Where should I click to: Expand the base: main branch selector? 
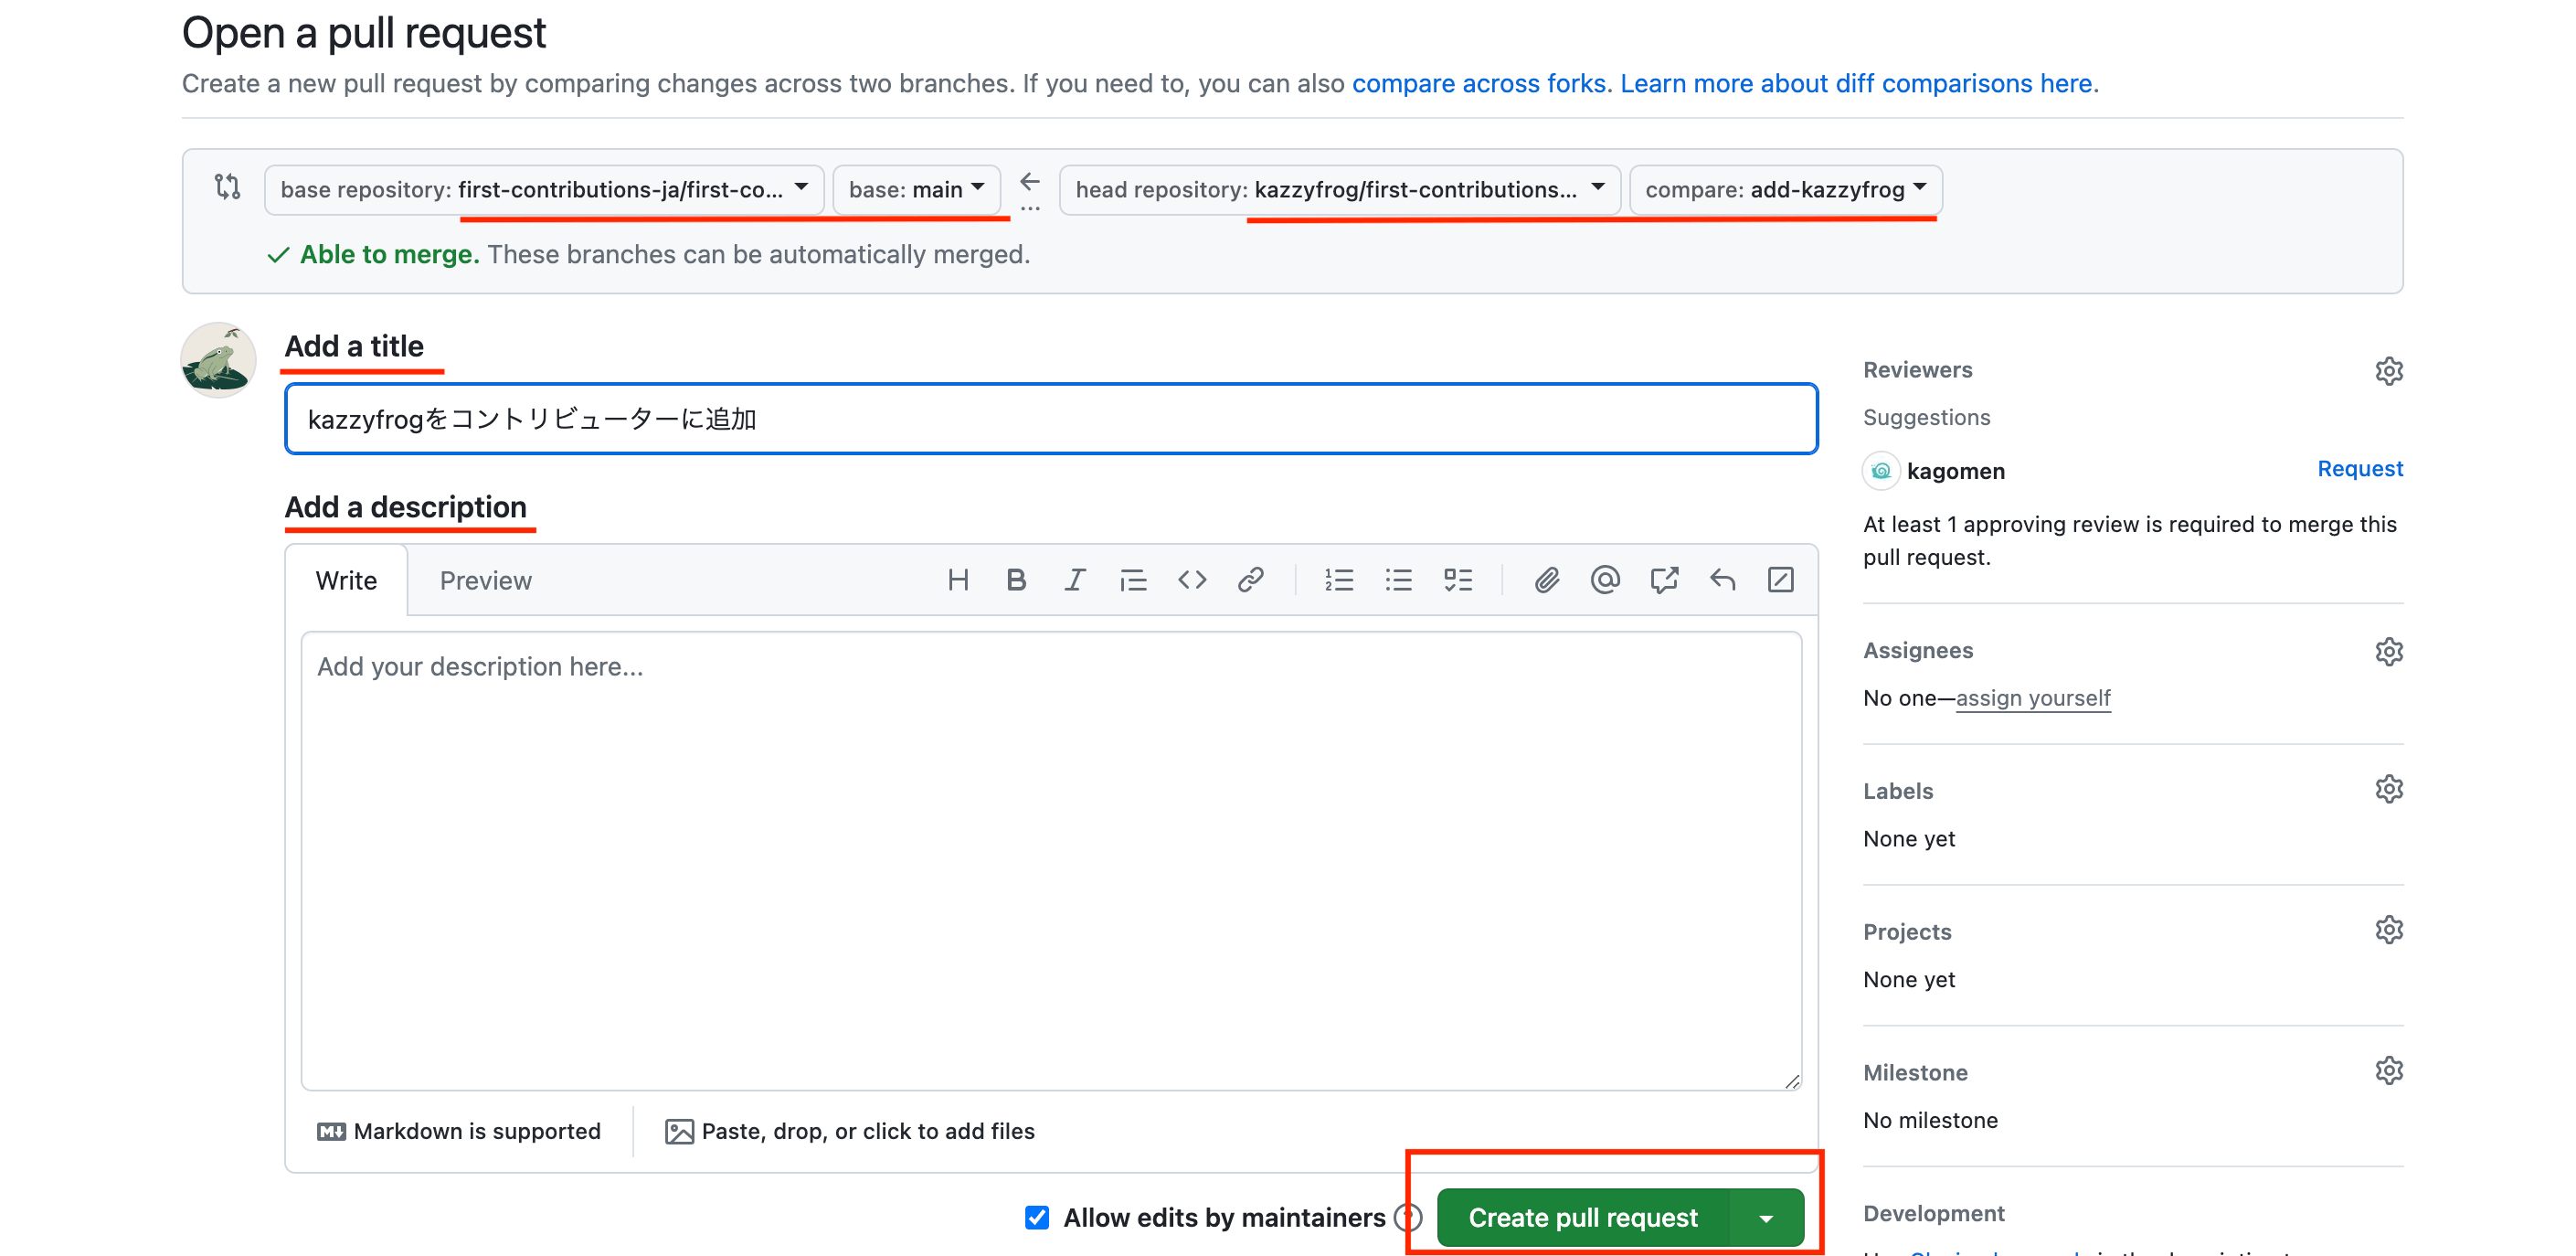[915, 189]
